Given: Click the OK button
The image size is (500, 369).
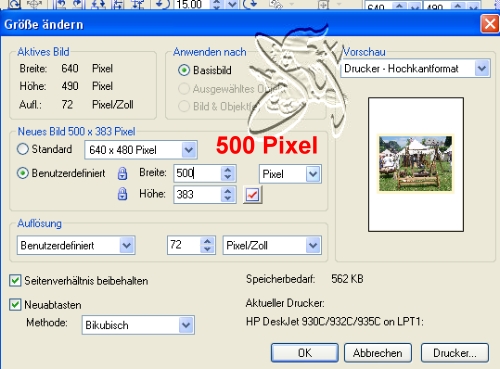Looking at the screenshot, I should pos(305,353).
